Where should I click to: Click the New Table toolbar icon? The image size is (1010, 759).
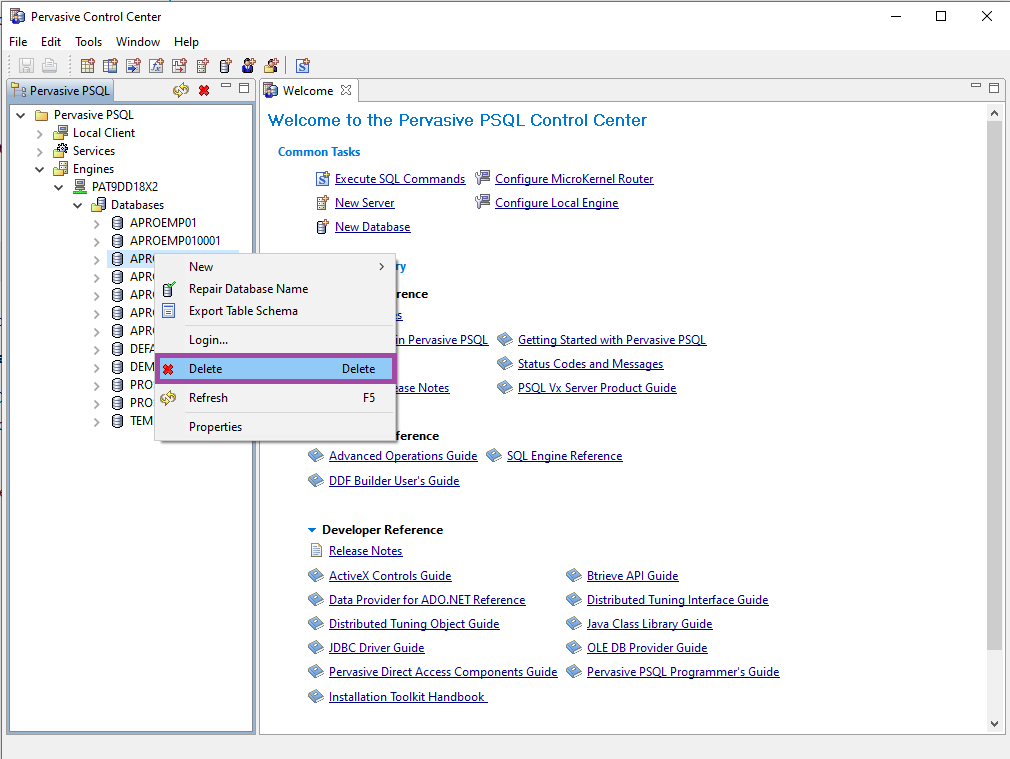(x=88, y=65)
